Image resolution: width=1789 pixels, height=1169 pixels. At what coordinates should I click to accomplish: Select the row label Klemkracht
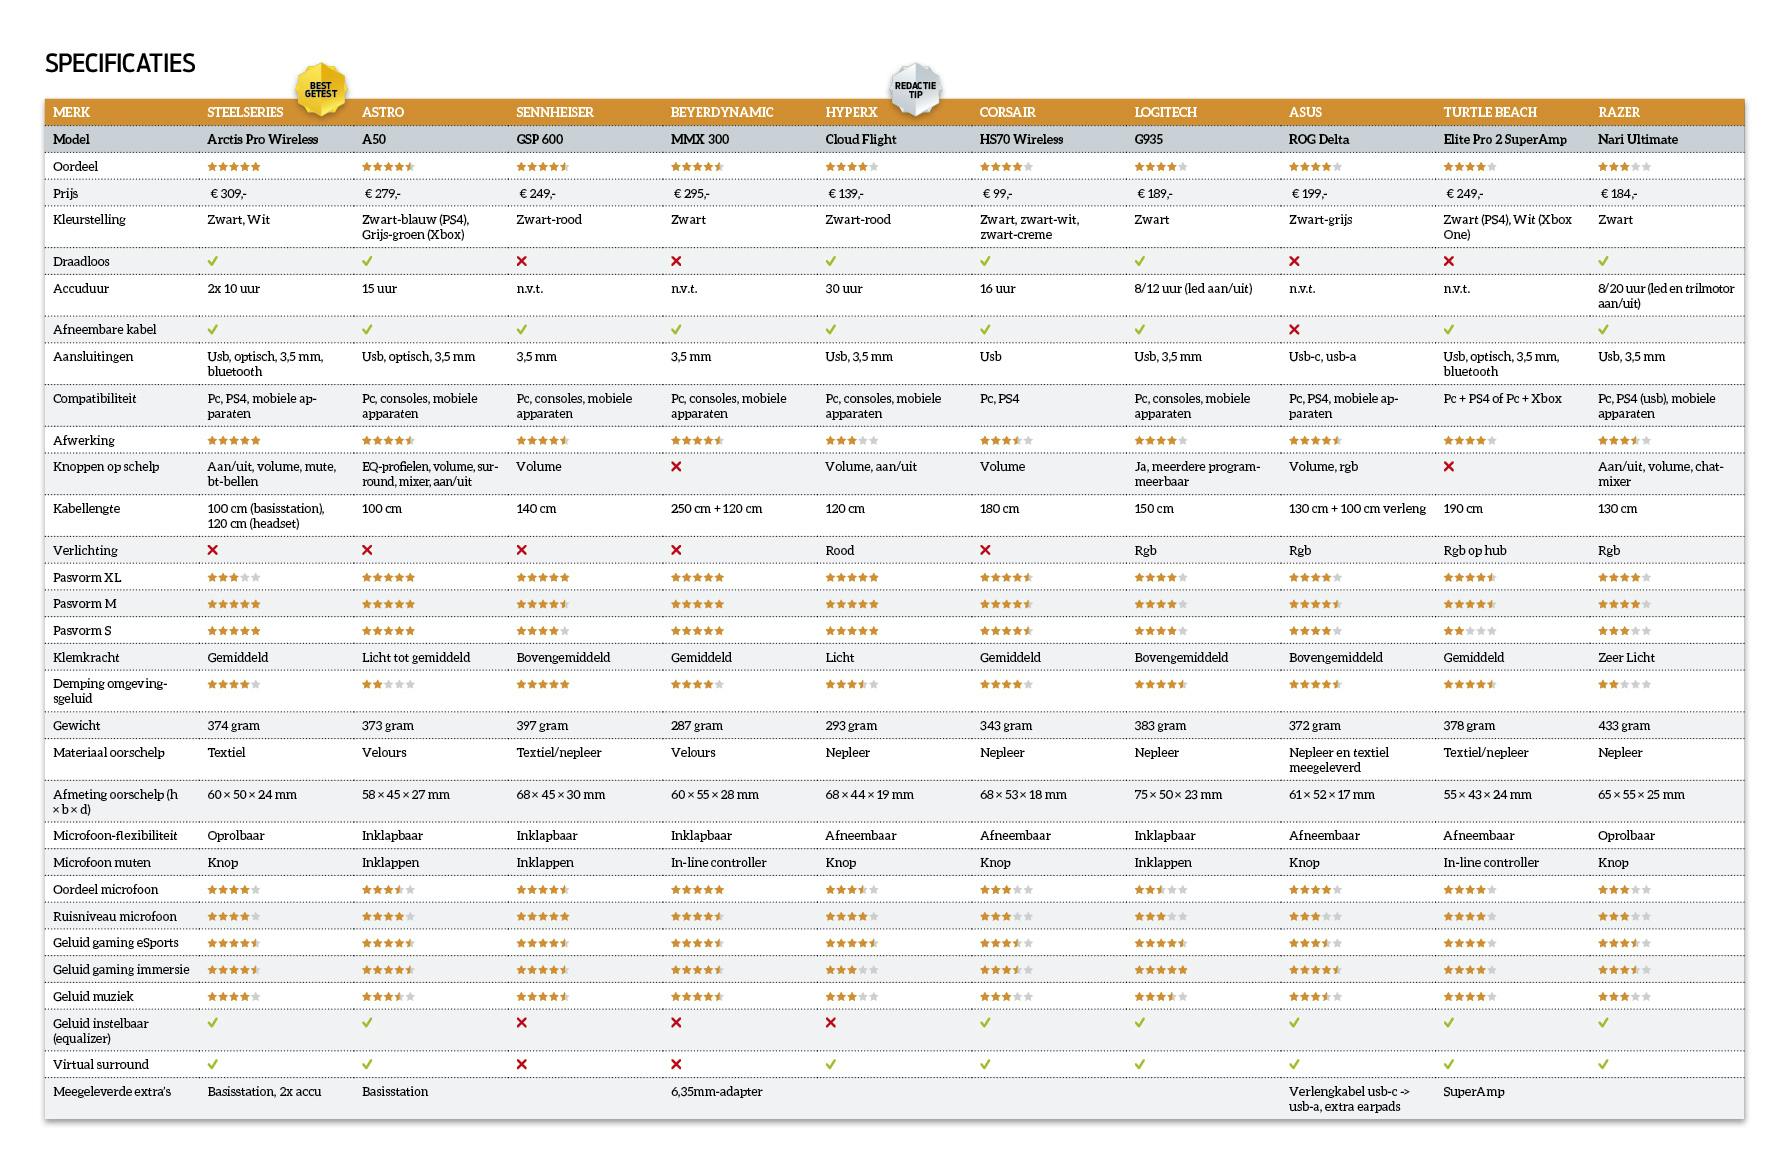86,657
